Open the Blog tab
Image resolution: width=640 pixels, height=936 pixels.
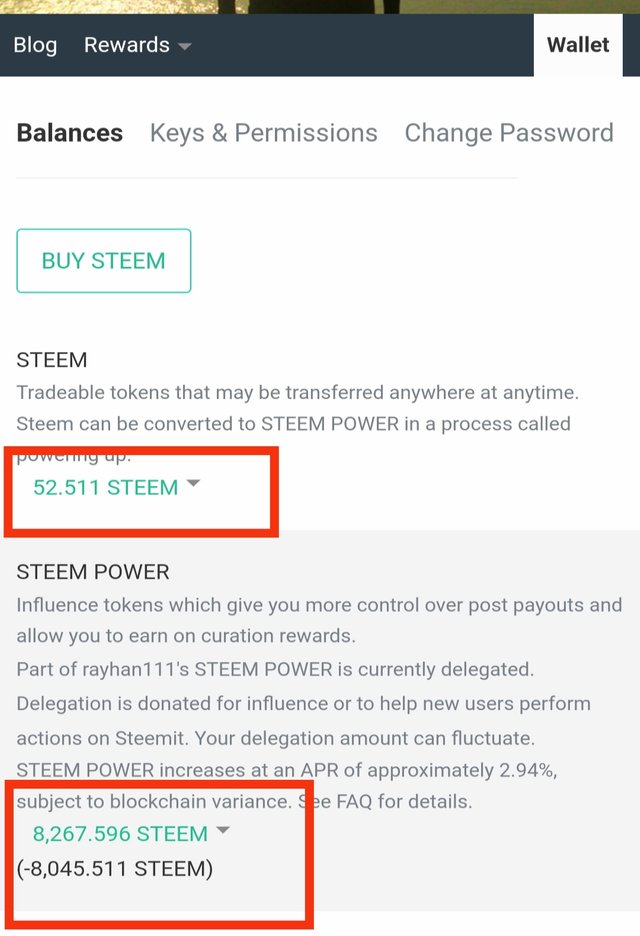point(35,45)
